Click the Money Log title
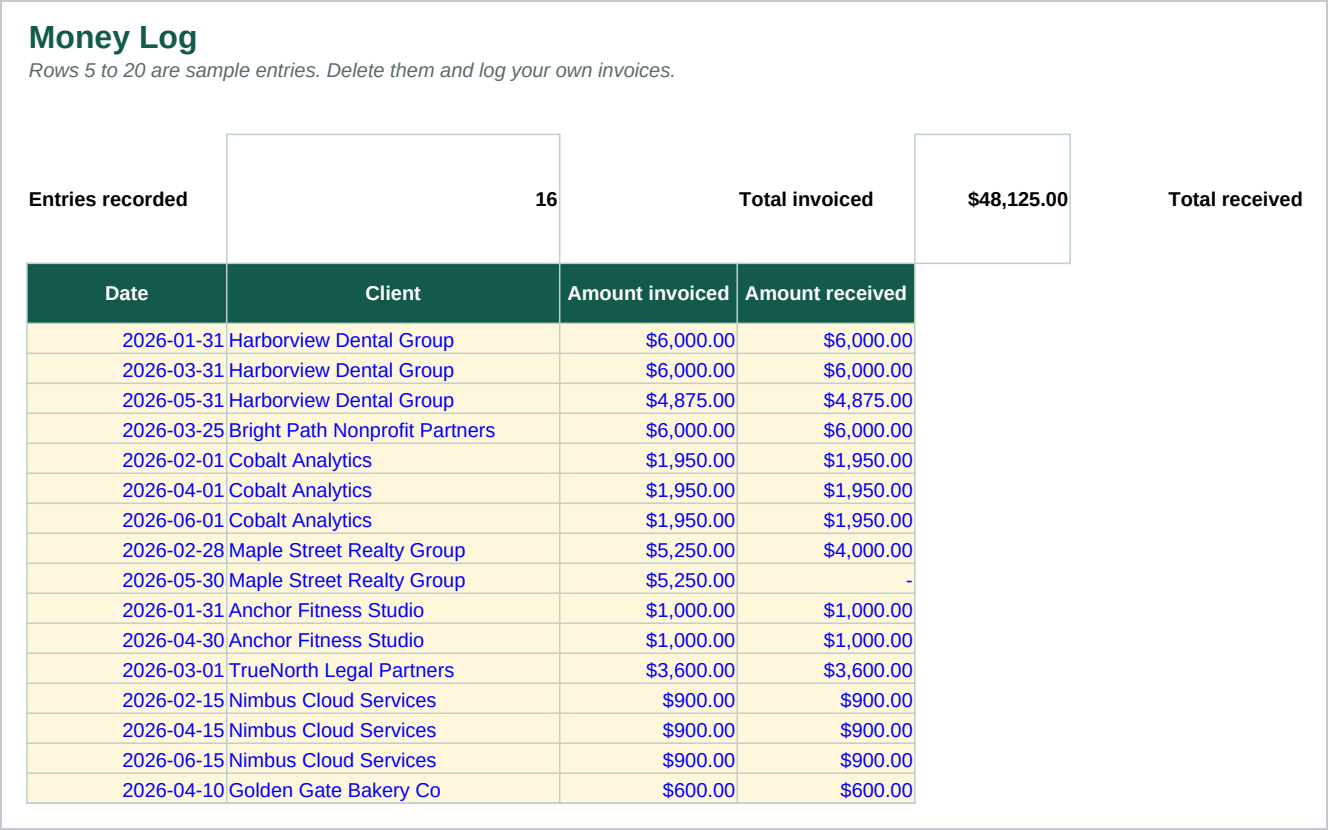 [x=113, y=38]
